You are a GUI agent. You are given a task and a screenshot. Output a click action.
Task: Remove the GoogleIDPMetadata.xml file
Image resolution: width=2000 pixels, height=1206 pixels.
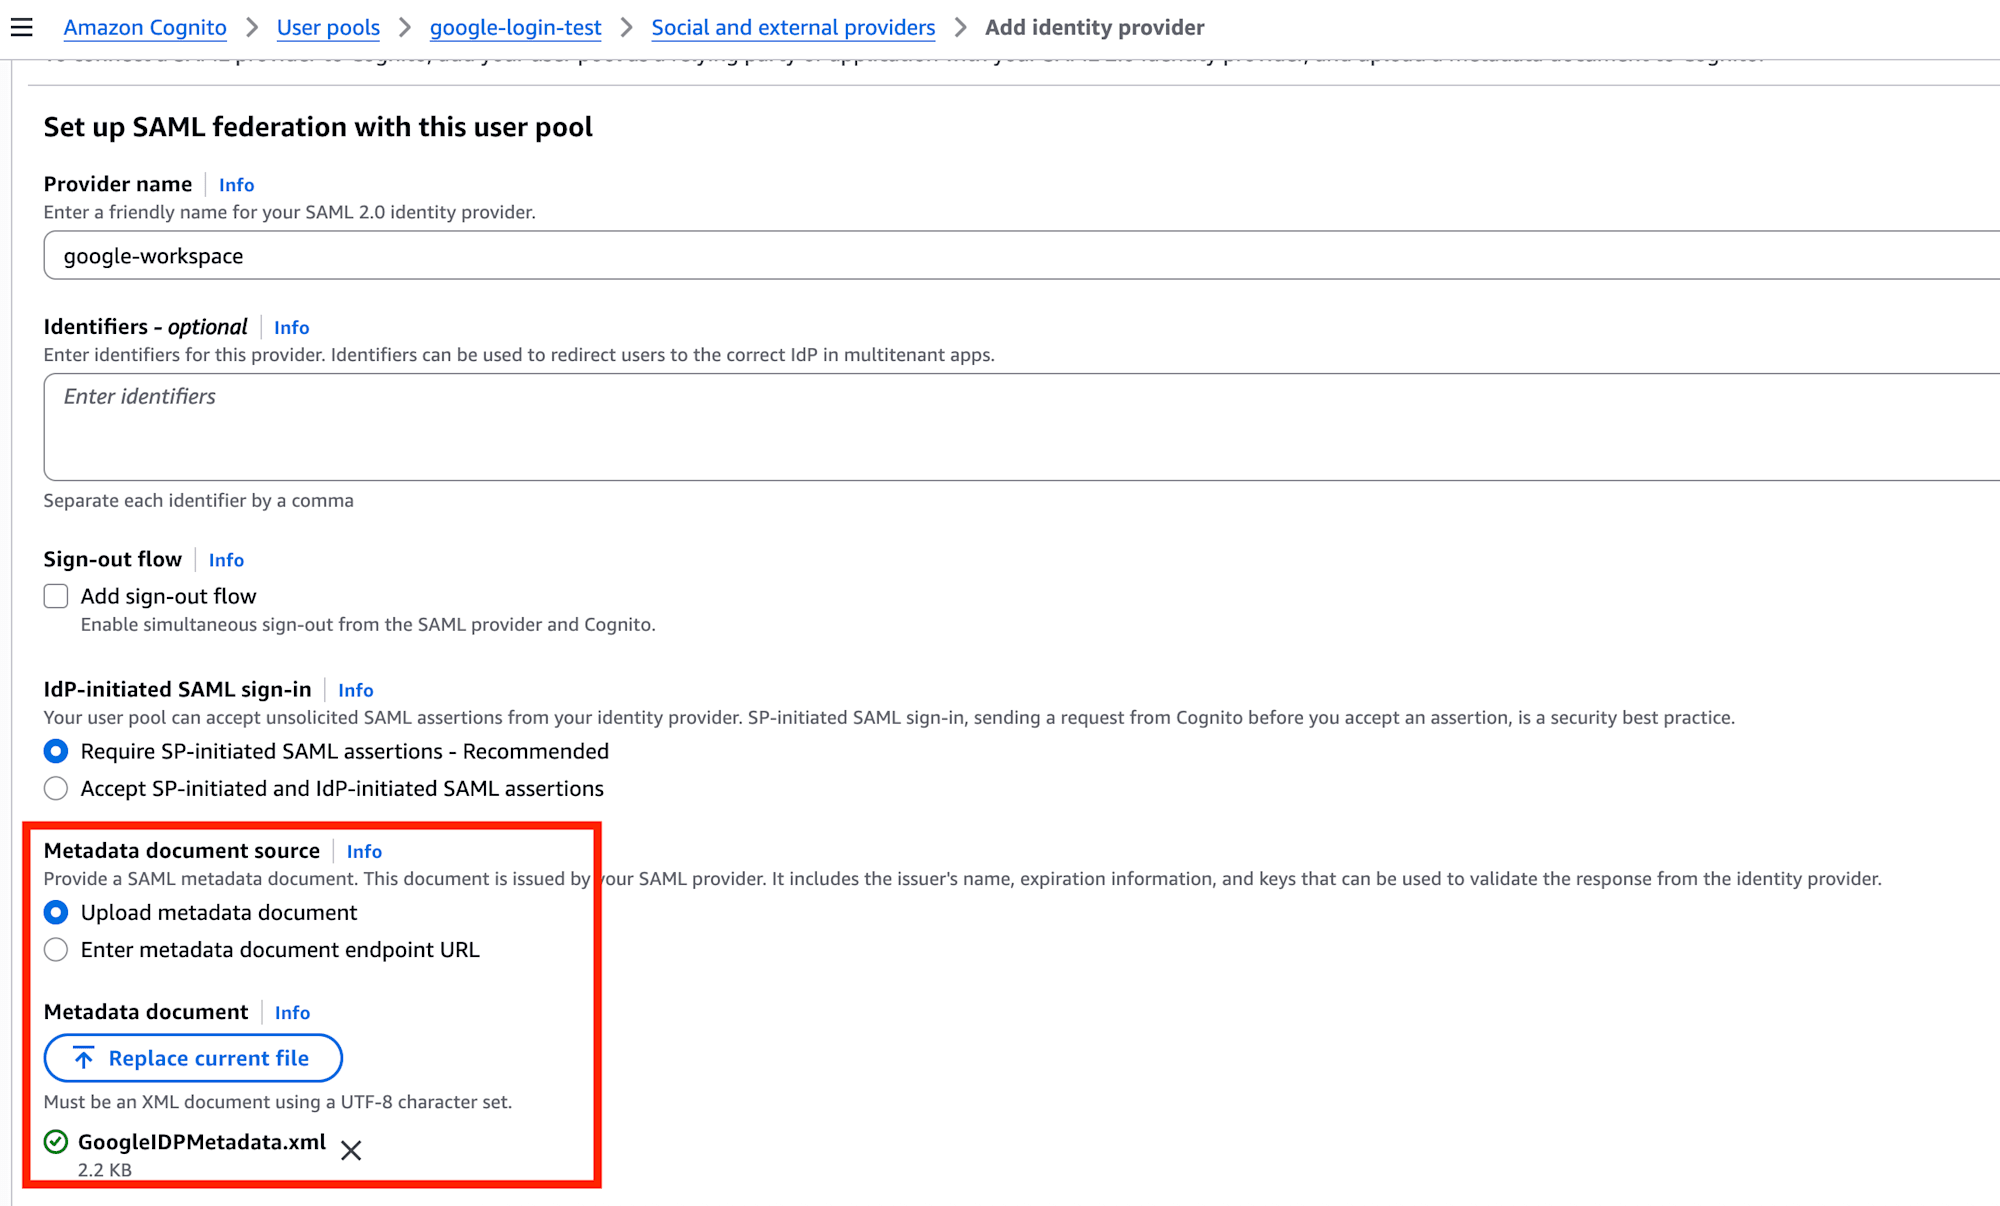[x=351, y=1150]
